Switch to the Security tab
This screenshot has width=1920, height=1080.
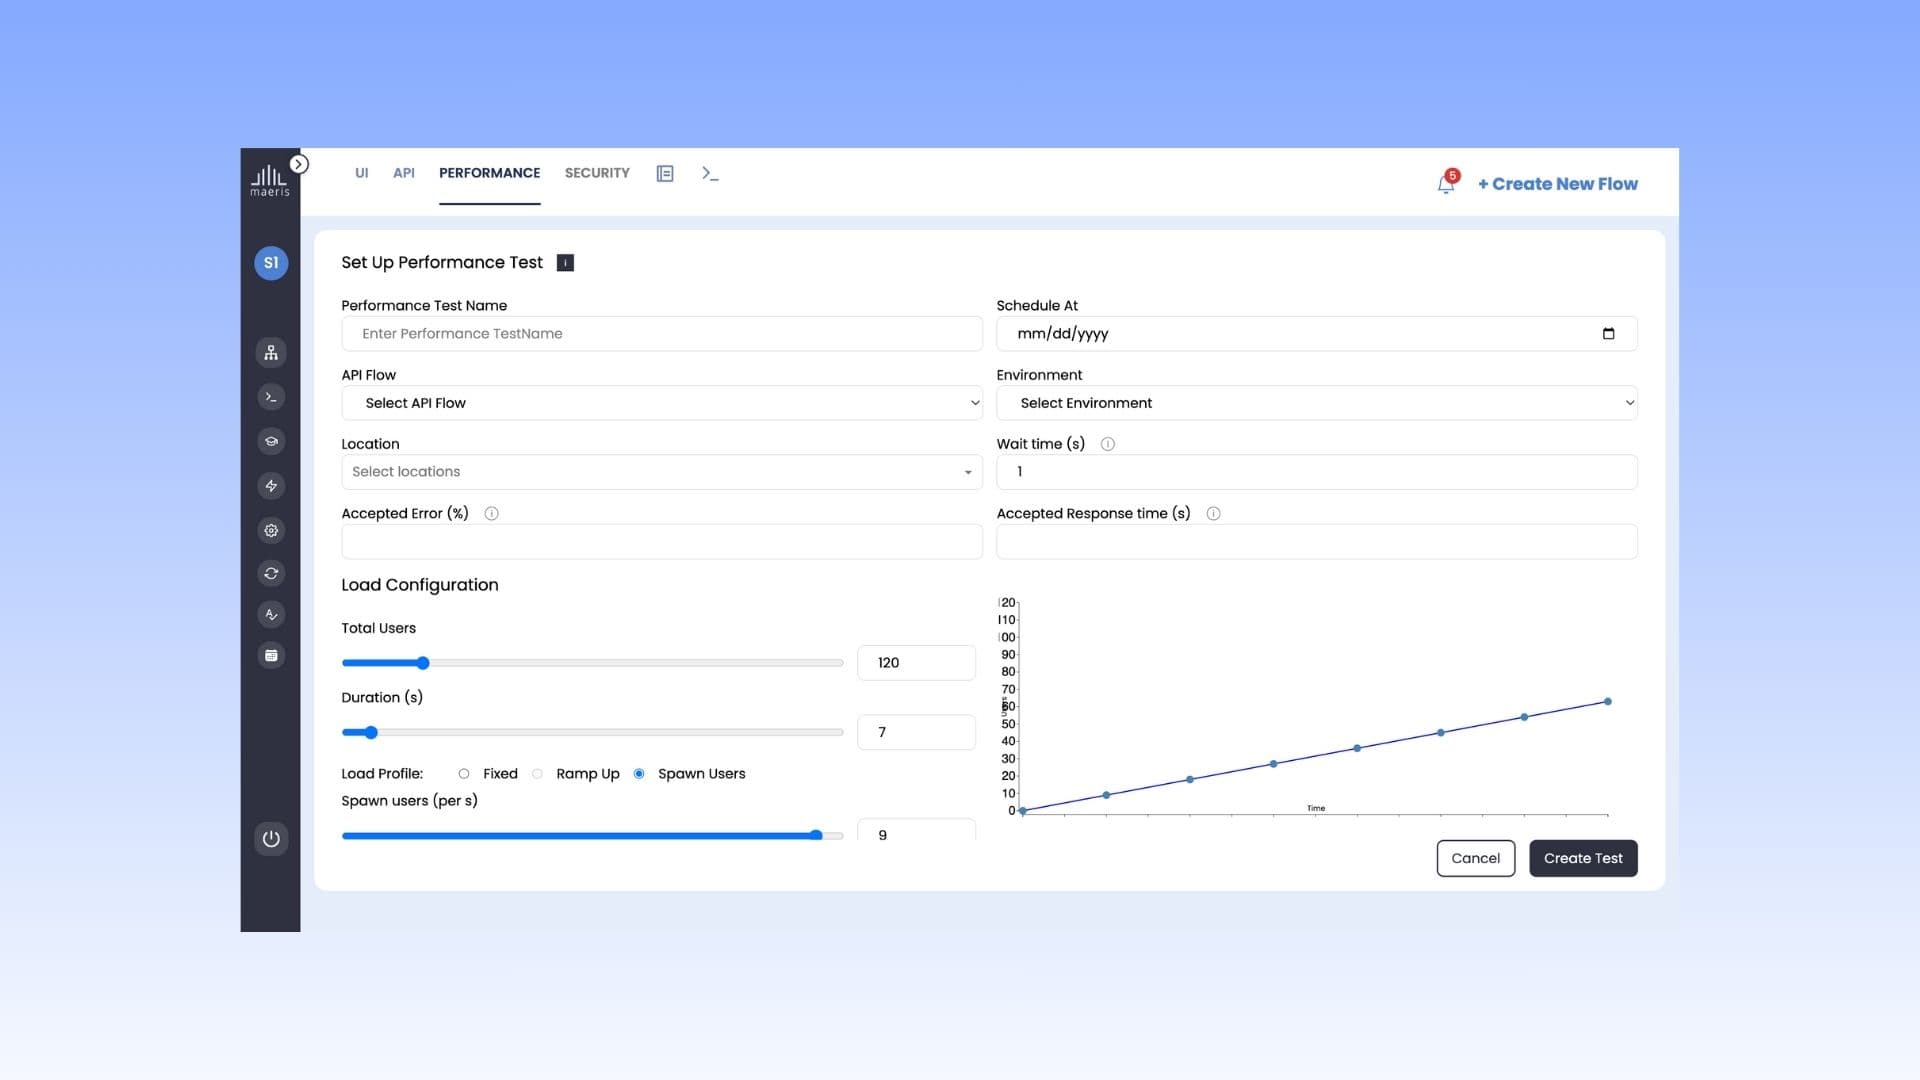(597, 172)
